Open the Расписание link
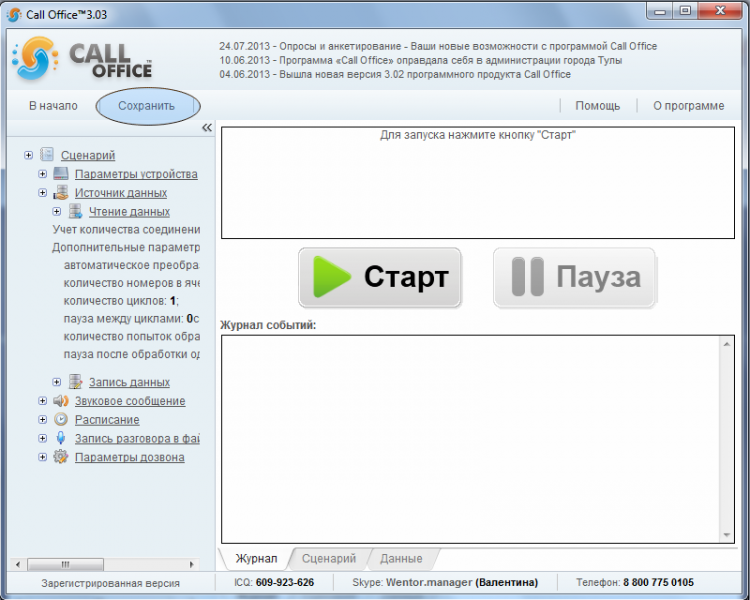Screen dimensions: 750x600 tap(107, 419)
